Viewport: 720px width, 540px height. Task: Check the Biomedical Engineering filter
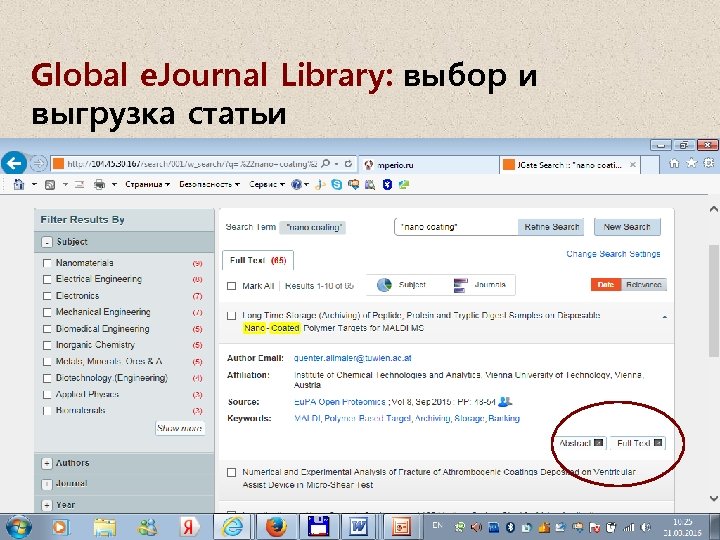[x=47, y=329]
